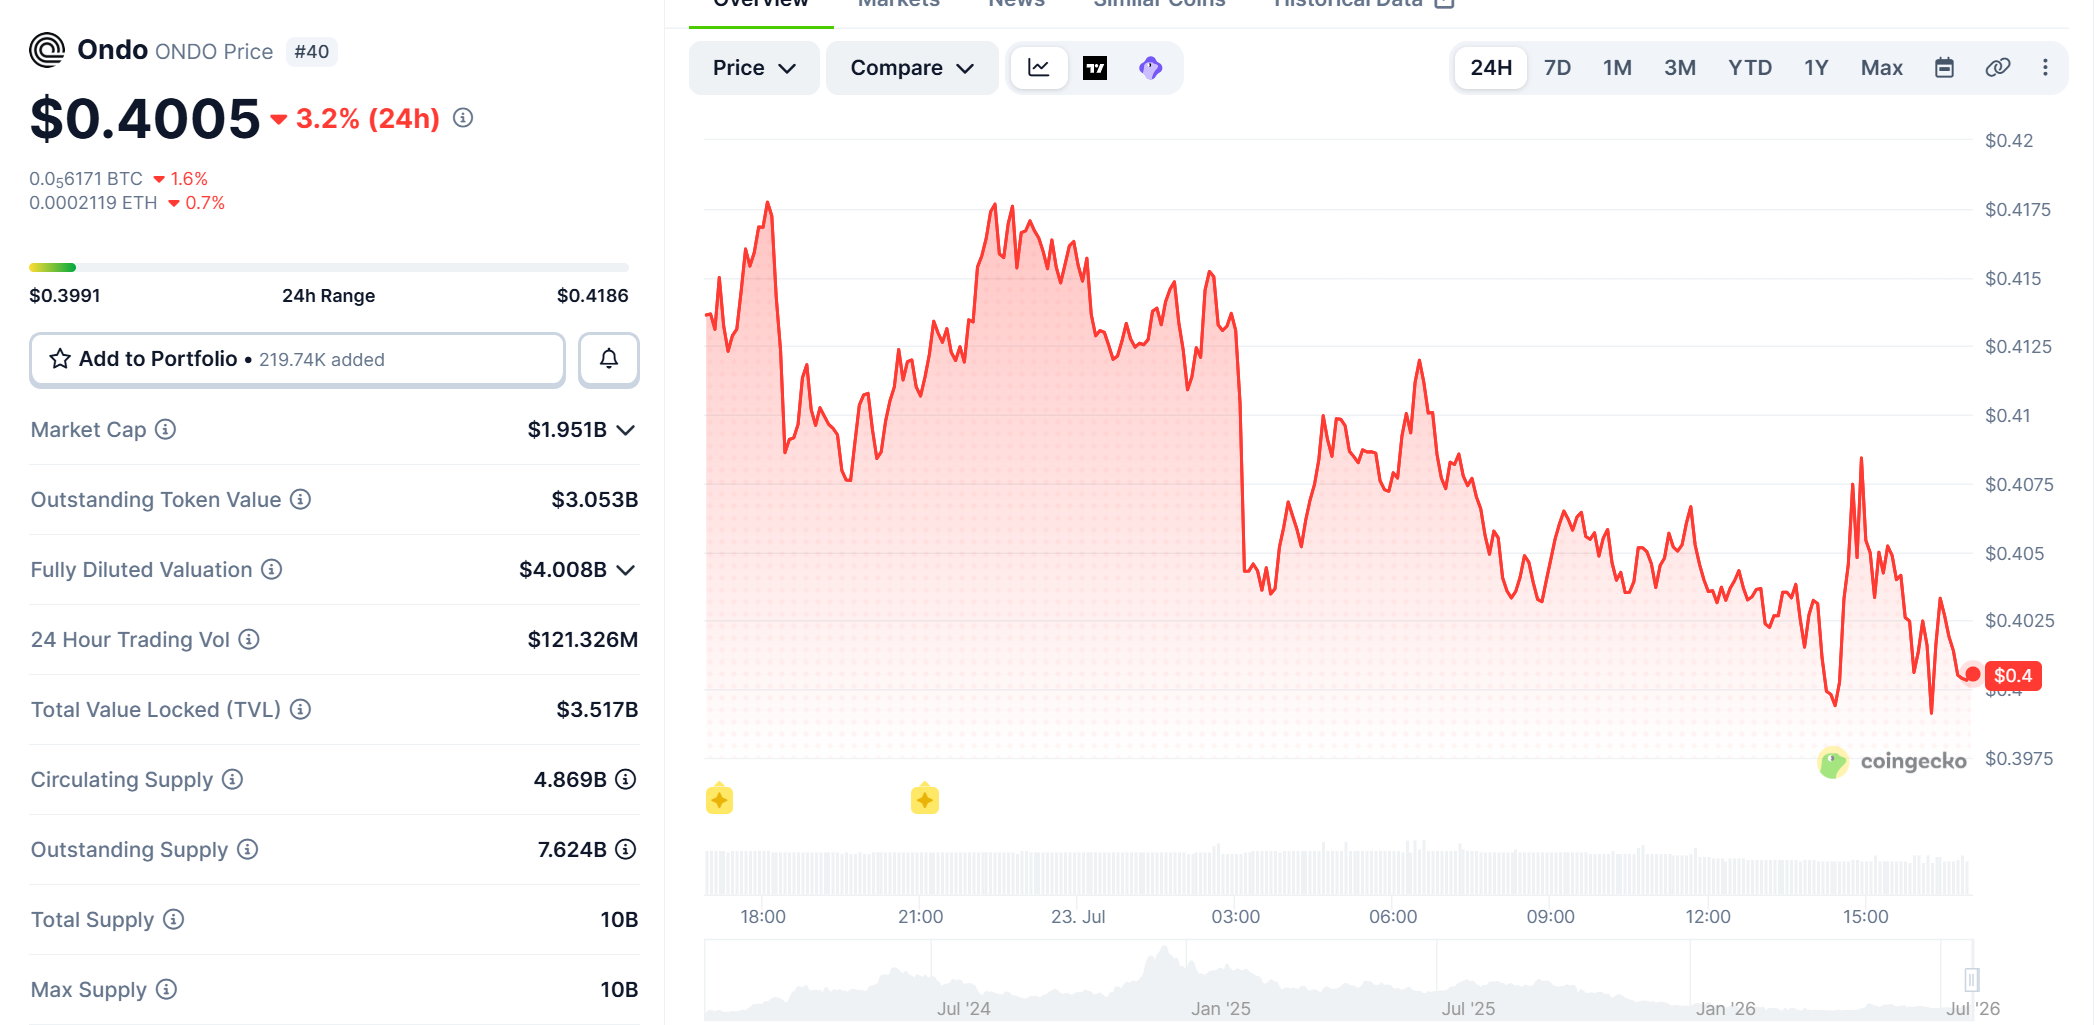Select the 1M time range
Image resolution: width=2094 pixels, height=1025 pixels.
(1617, 68)
